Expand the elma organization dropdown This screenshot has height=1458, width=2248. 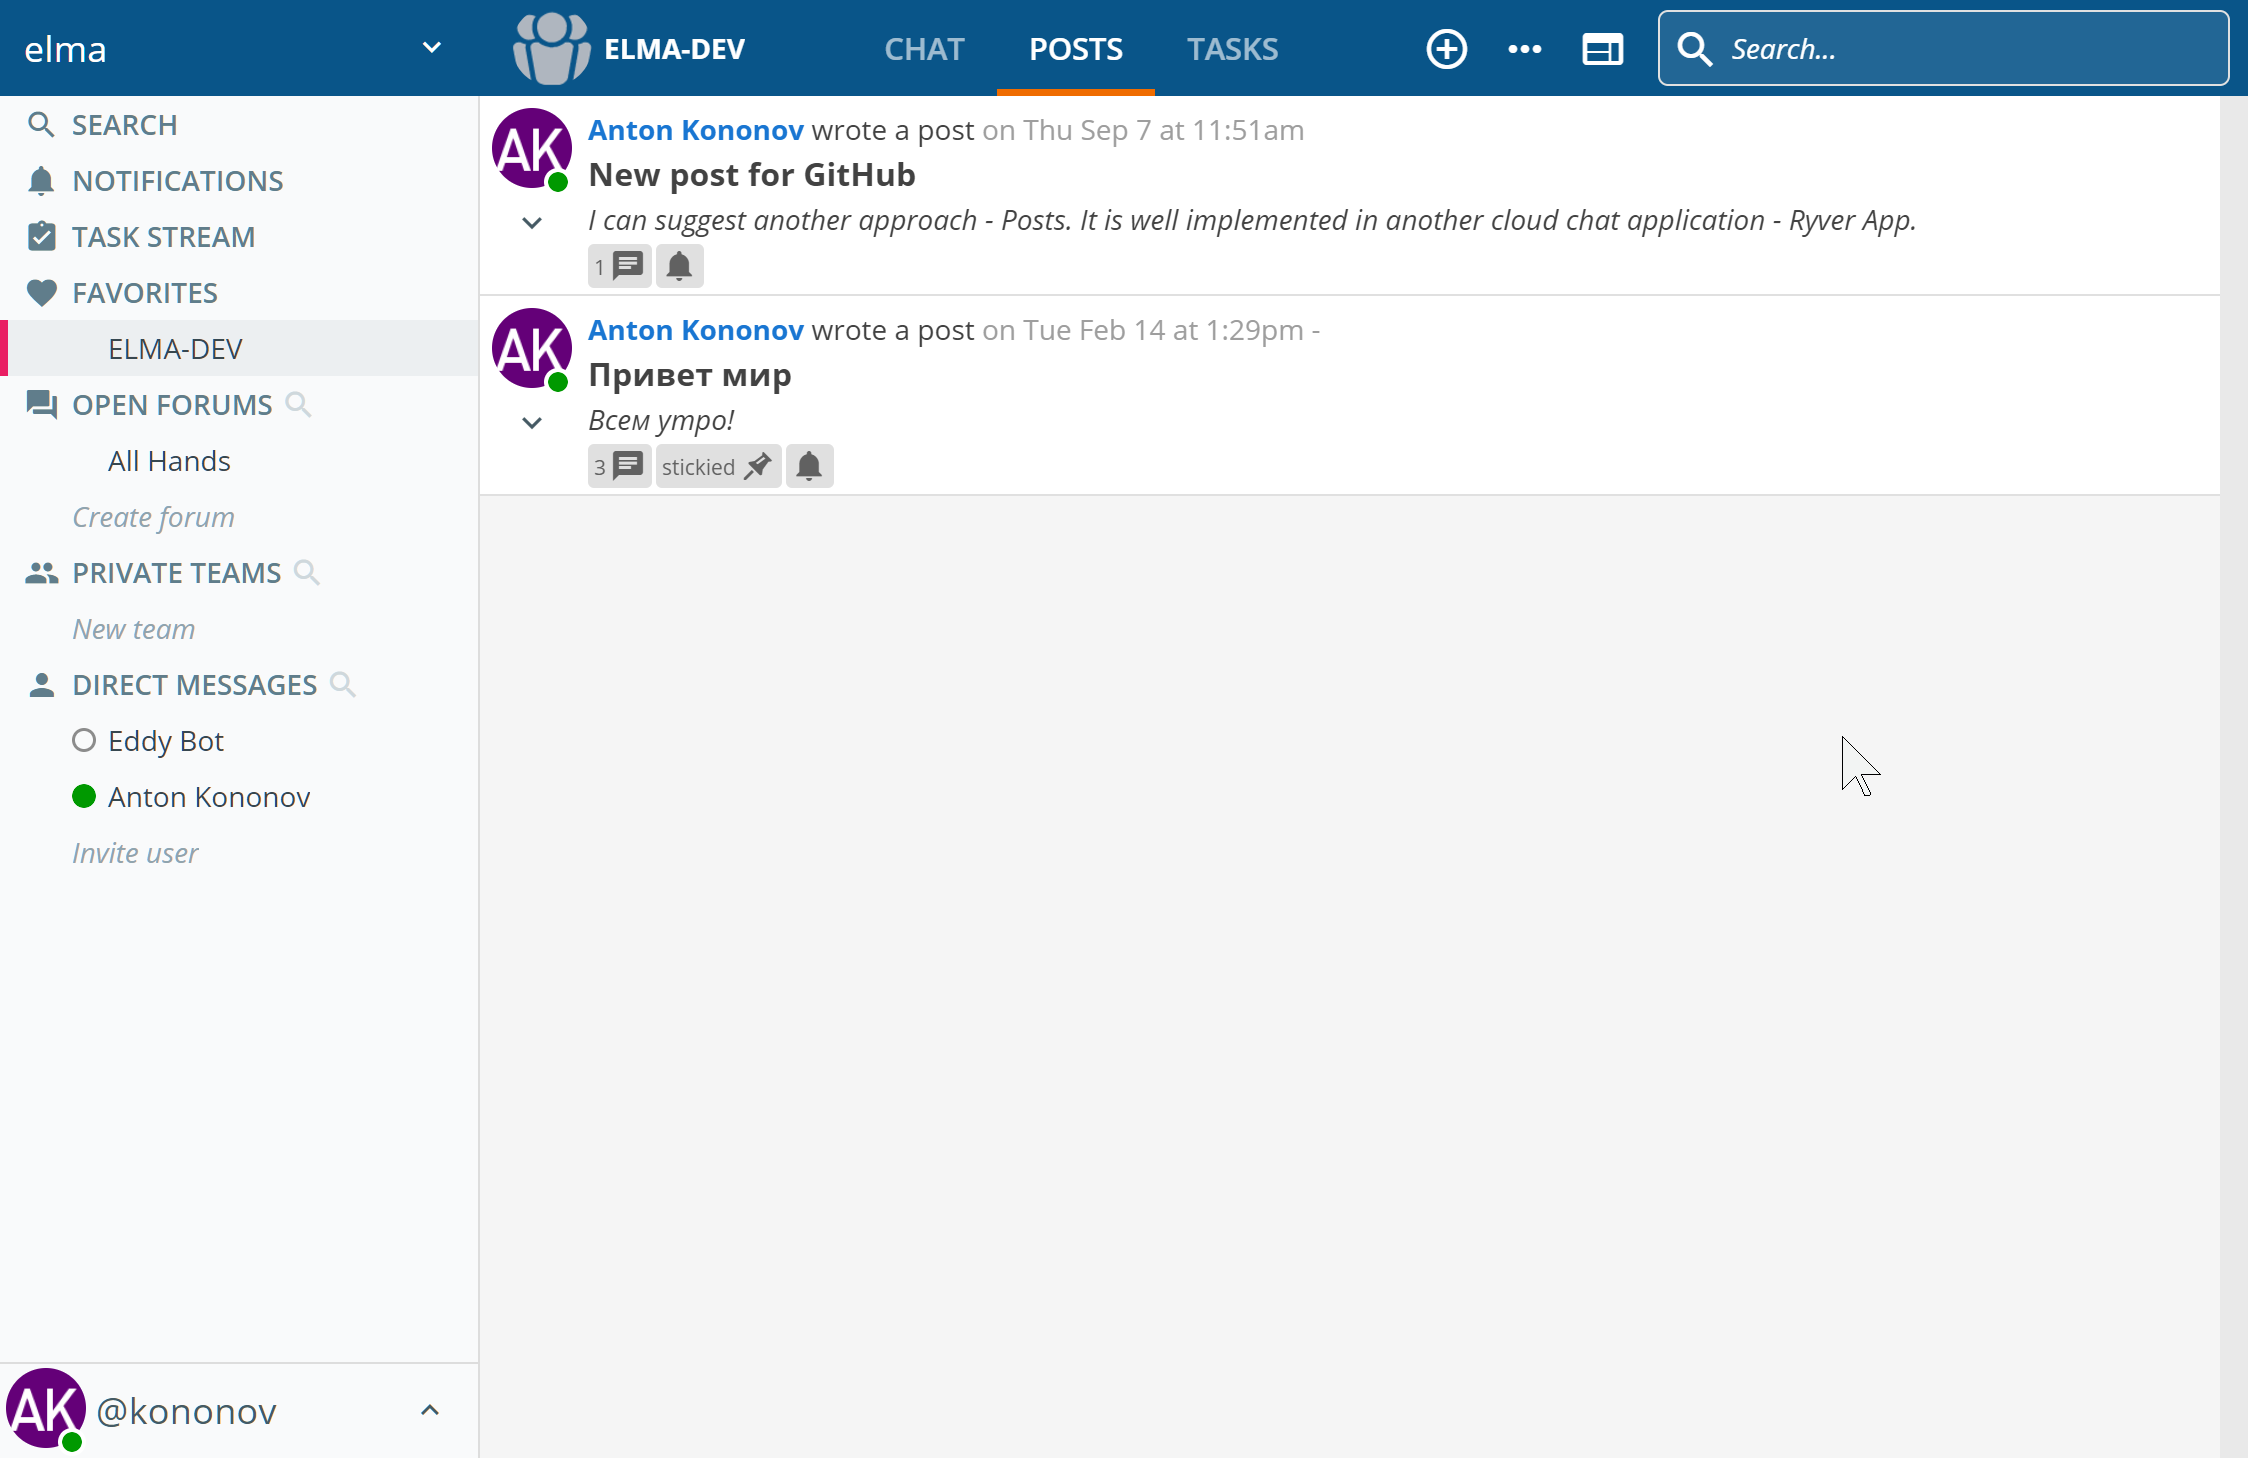[x=431, y=48]
